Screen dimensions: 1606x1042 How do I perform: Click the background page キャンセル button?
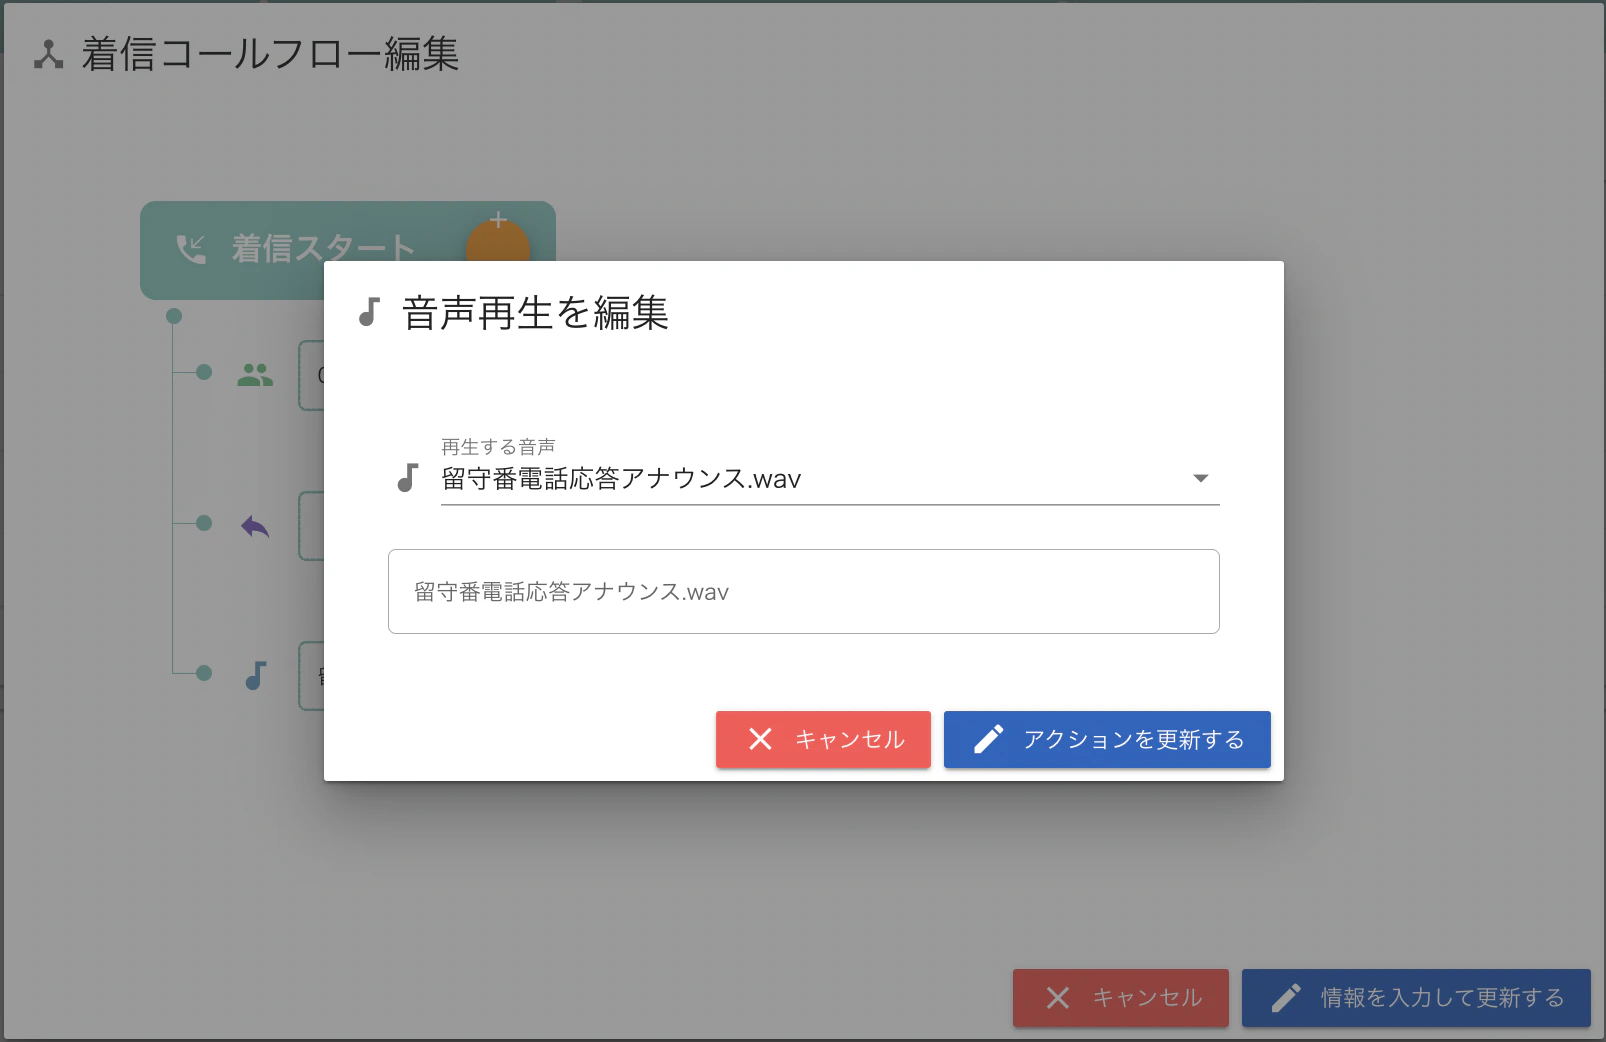click(x=1121, y=998)
